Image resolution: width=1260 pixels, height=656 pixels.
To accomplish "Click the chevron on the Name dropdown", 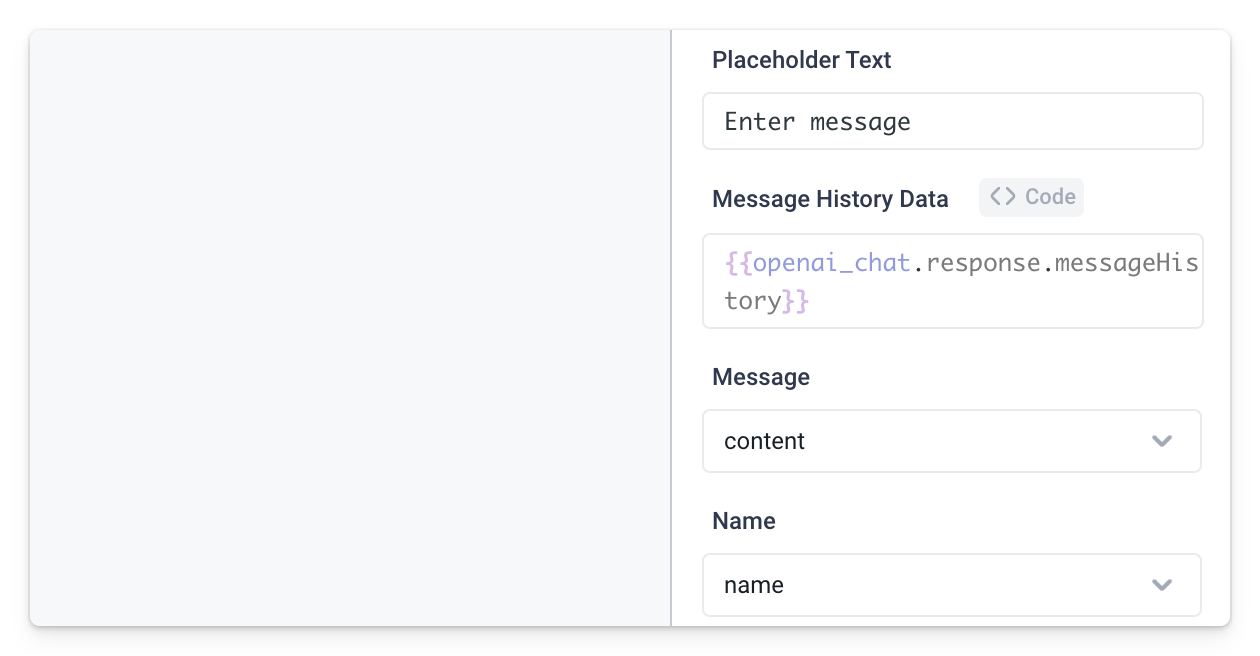I will point(1162,585).
